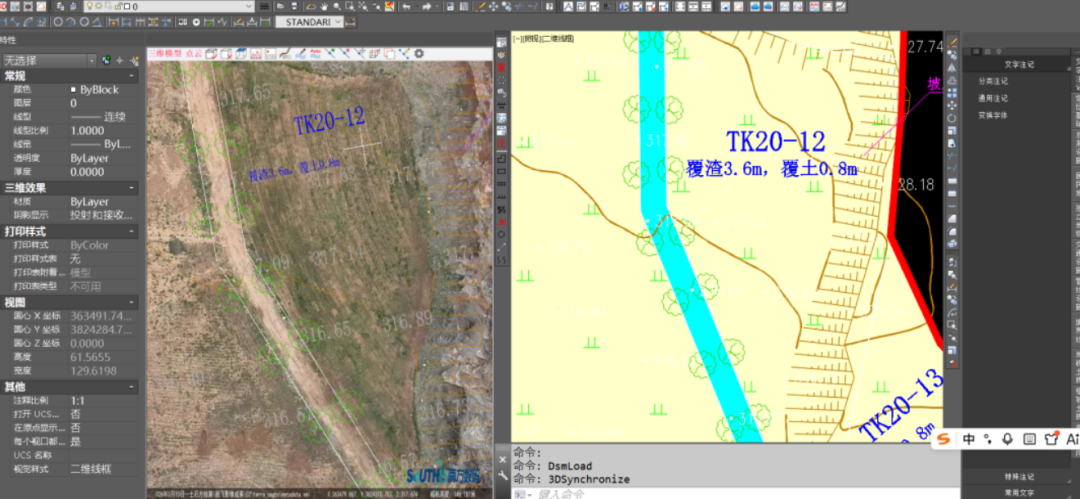
Task: Toggle Chinese 中 input mode
Action: point(968,438)
